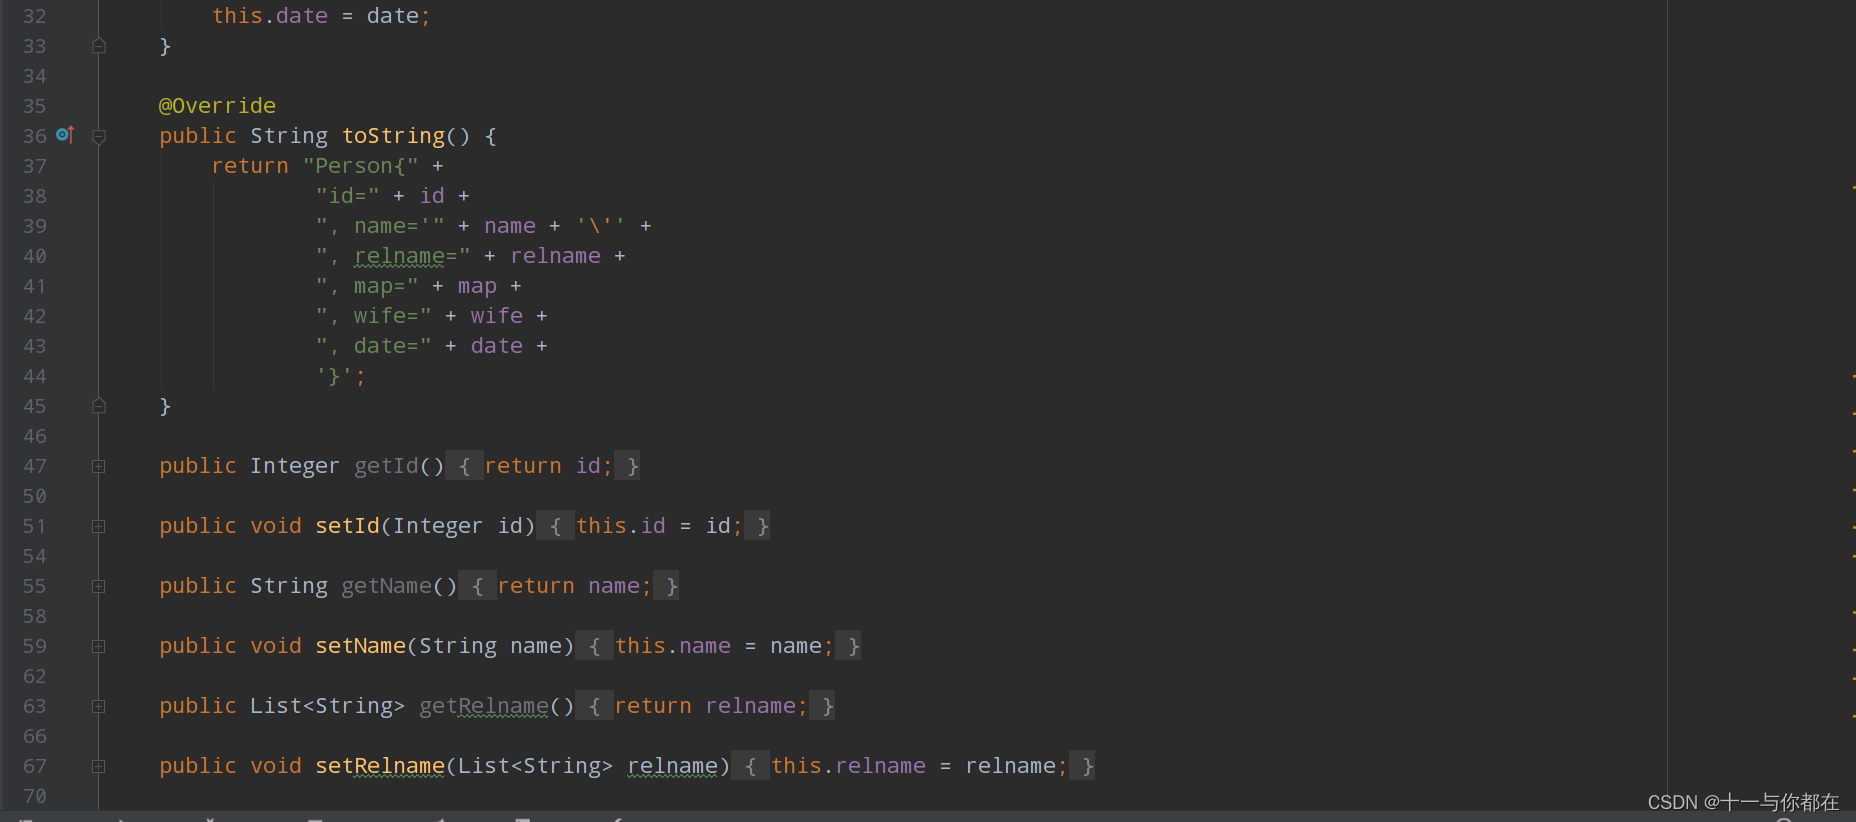Click the map variable on line 41
This screenshot has height=822, width=1856.
[477, 287]
